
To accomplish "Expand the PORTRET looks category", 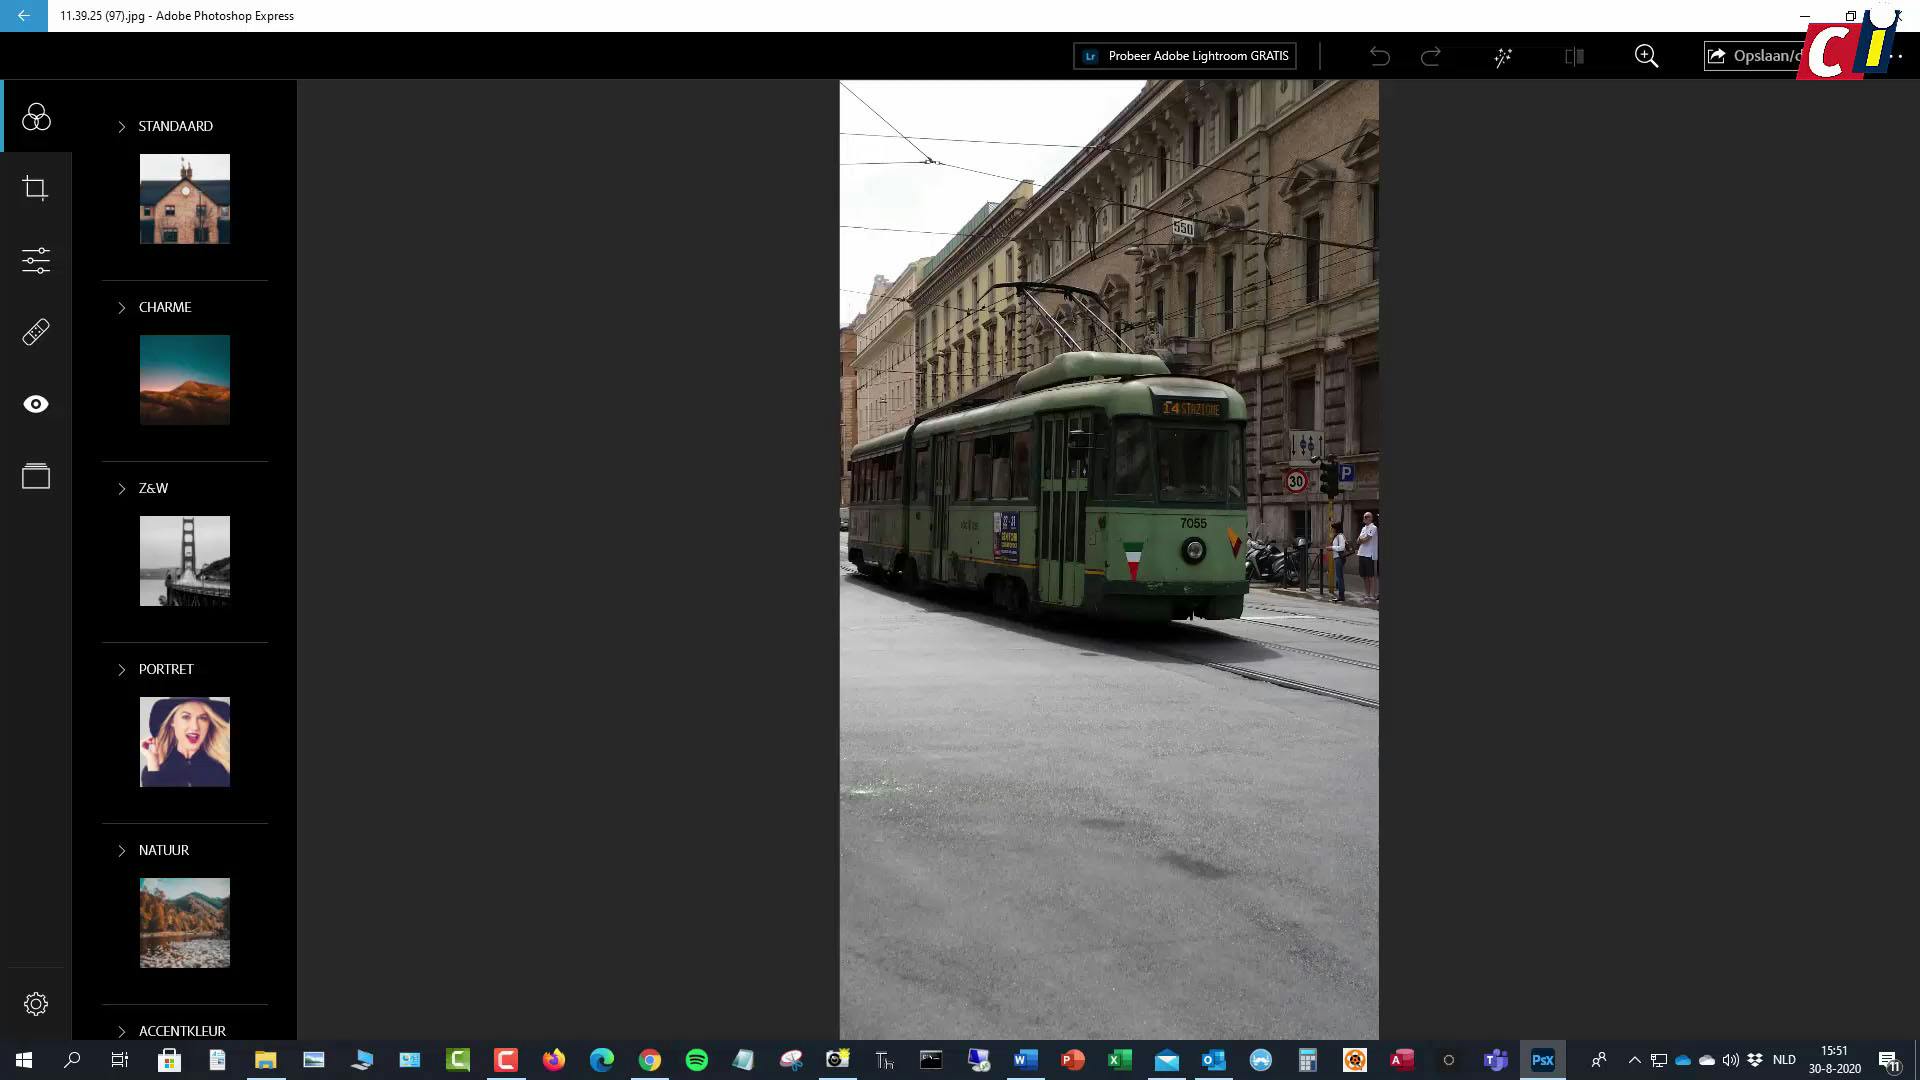I will pyautogui.click(x=121, y=670).
